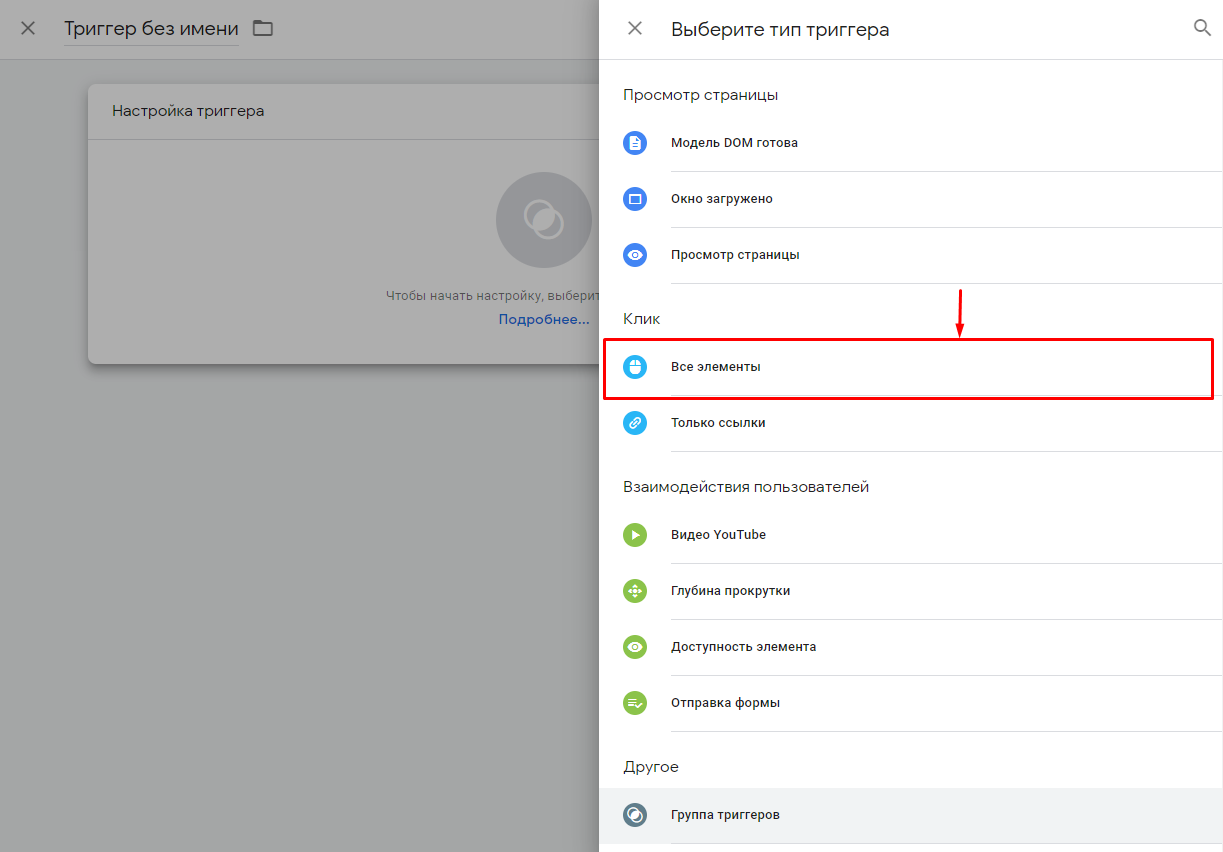Screen dimensions: 1223x852
Task: Click the Только ссылки link icon
Action: click(x=635, y=423)
